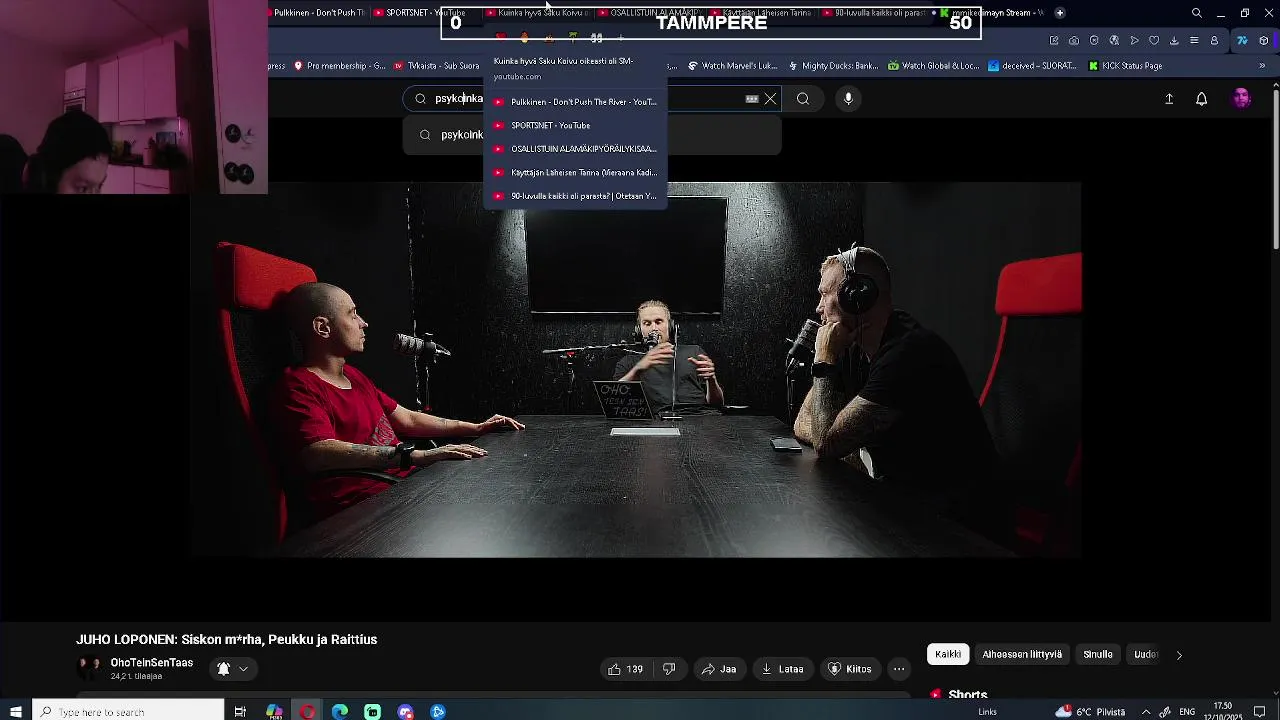The height and width of the screenshot is (720, 1280).
Task: Start YouTube voice search with microphone
Action: pos(848,99)
